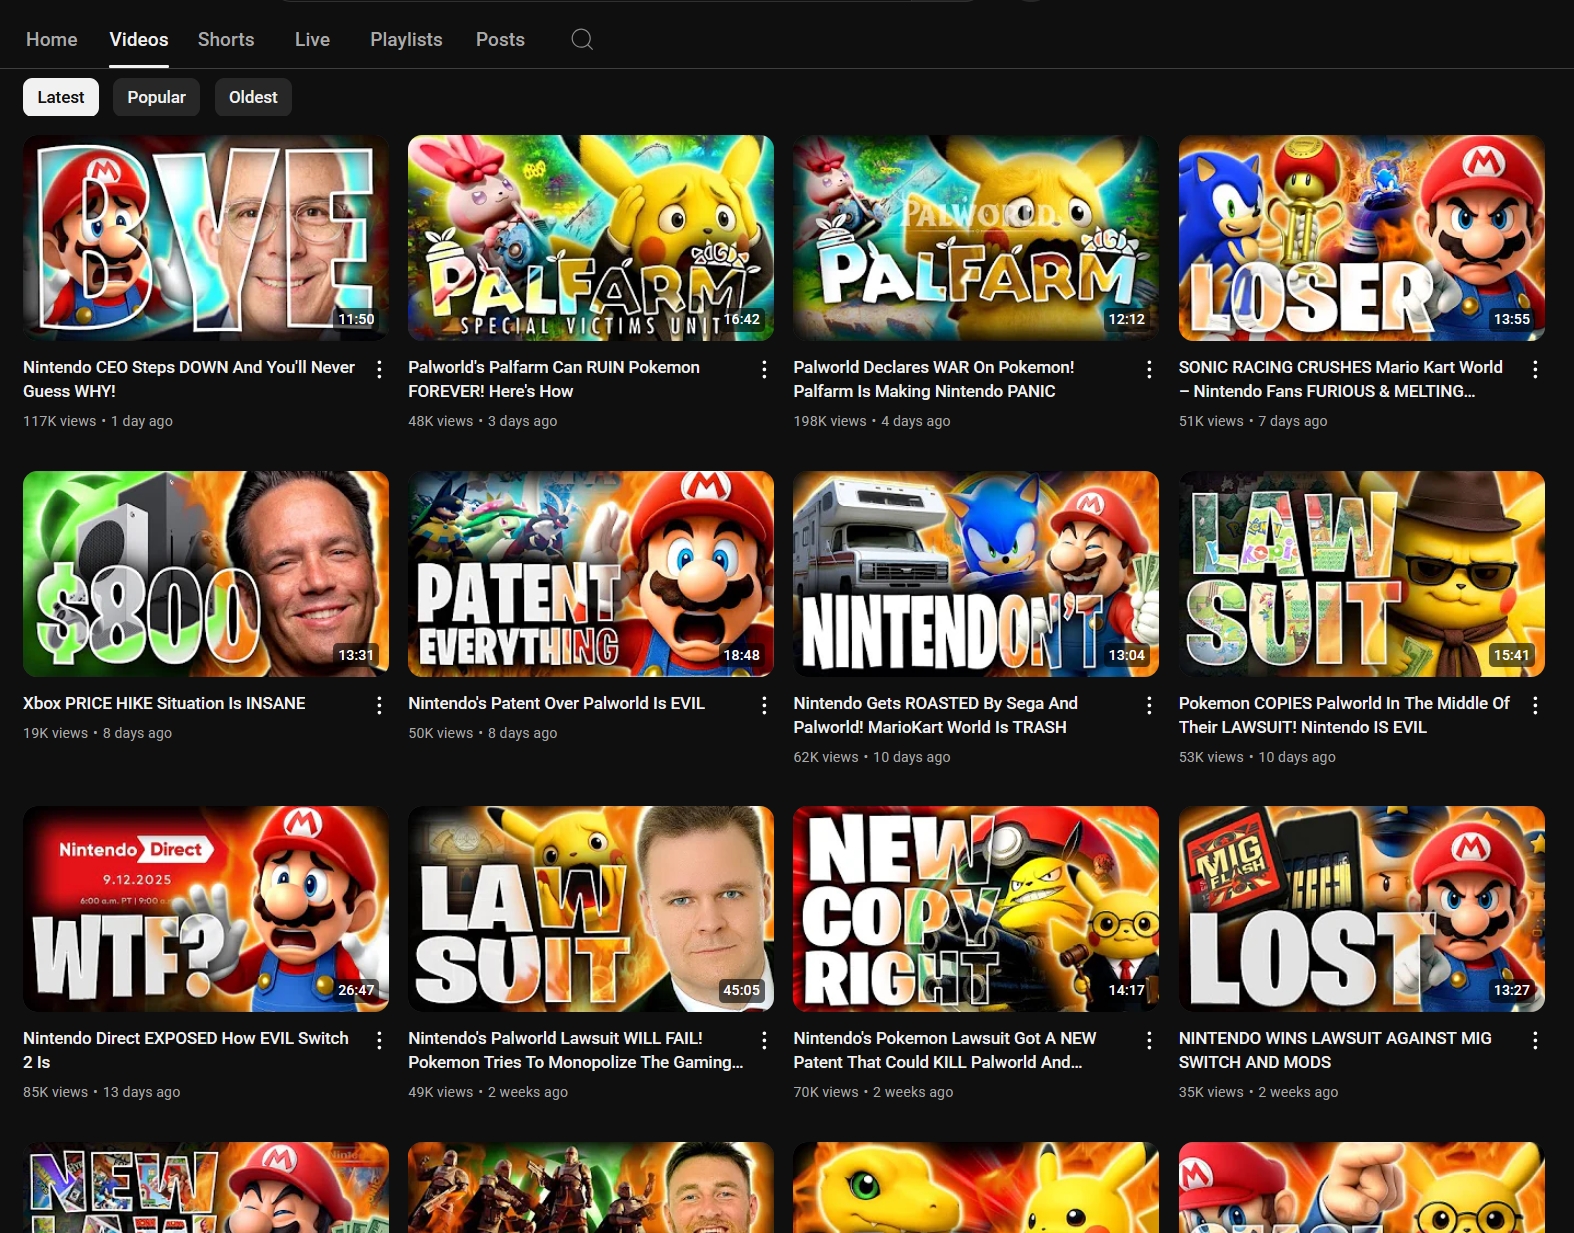Click '70K views • 2 weeks ago' text
This screenshot has width=1574, height=1233.
pyautogui.click(x=873, y=1092)
